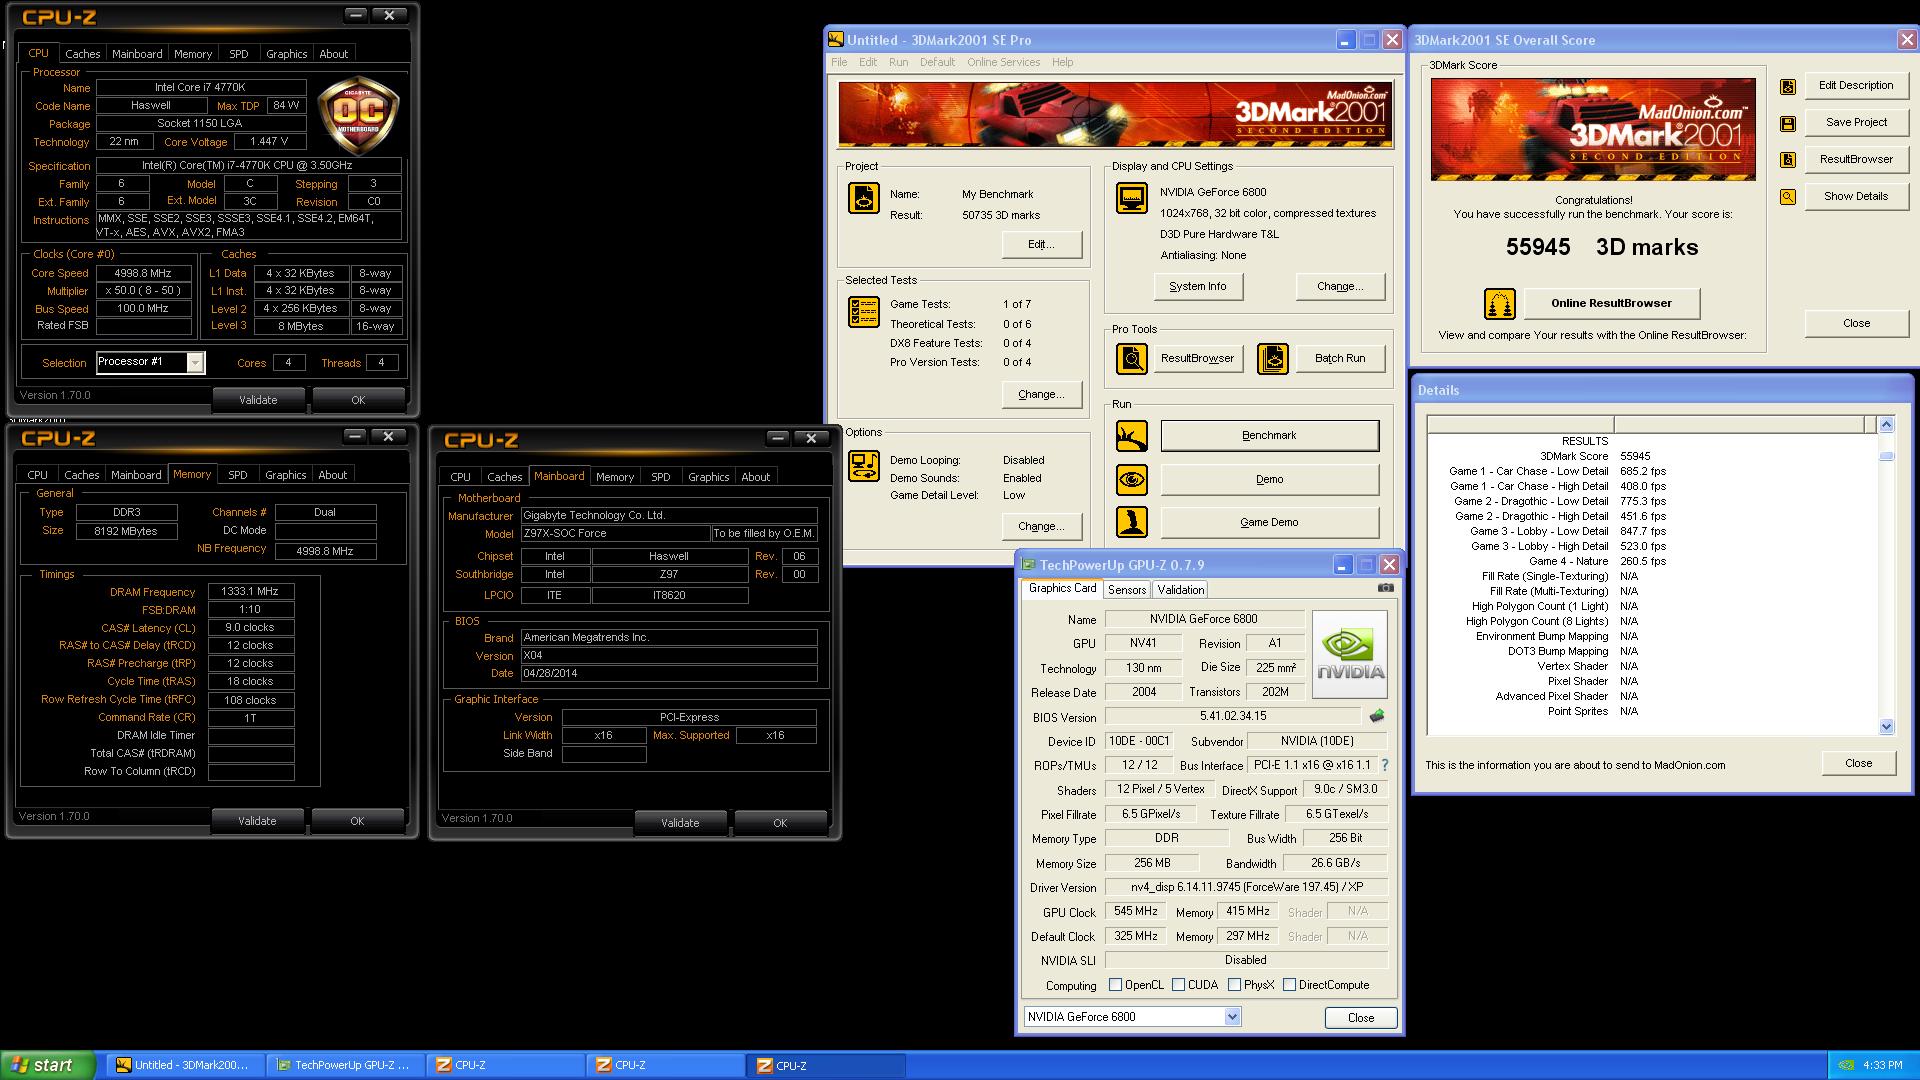This screenshot has width=1920, height=1080.
Task: Click the NVIDIA logo in GPU-Z
Action: pos(1350,654)
